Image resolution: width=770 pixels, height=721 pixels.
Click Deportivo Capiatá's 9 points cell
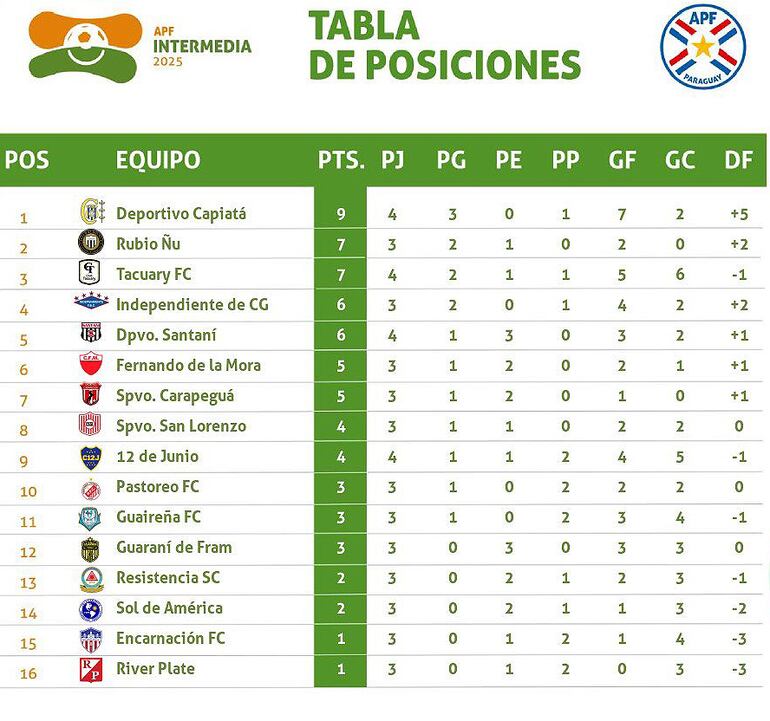click(341, 213)
